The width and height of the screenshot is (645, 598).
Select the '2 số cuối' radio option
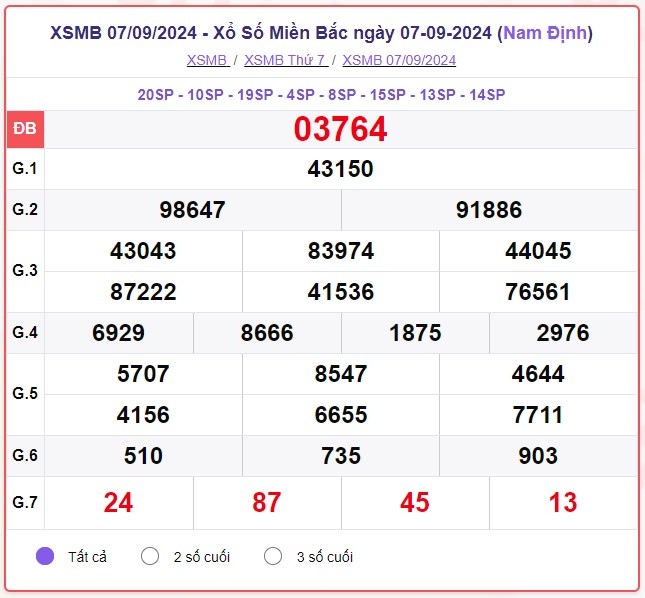click(x=150, y=556)
